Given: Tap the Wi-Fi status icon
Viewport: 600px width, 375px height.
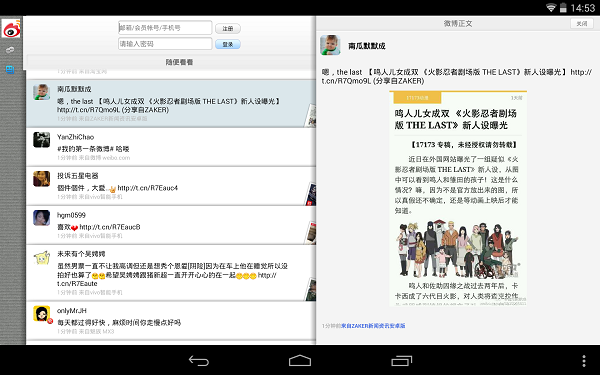Looking at the screenshot, I should pyautogui.click(x=551, y=8).
